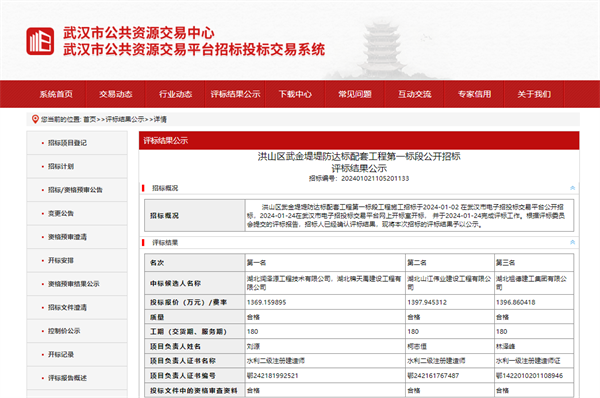Image resolution: width=600 pixels, height=398 pixels.
Task: Click the red 评标结果公示 panel header
Action: (359, 140)
